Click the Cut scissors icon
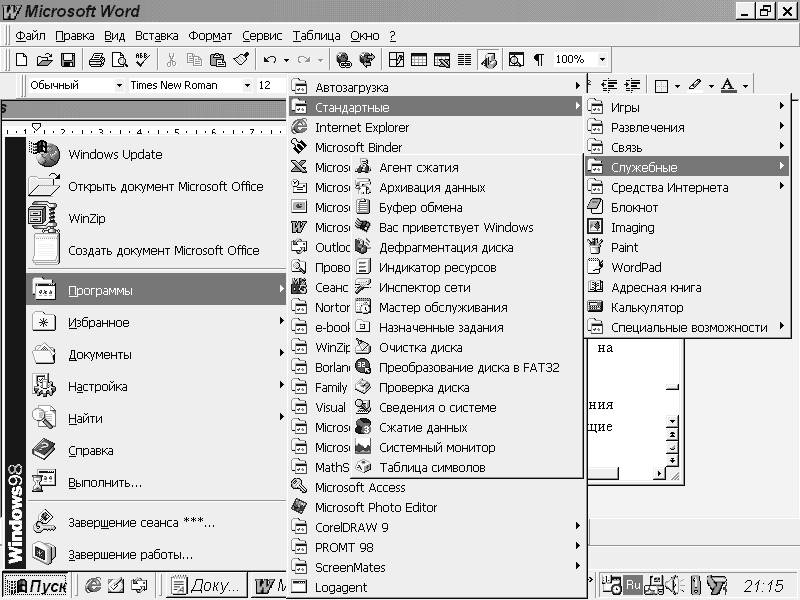Viewport: 800px width, 600px height. click(x=171, y=60)
